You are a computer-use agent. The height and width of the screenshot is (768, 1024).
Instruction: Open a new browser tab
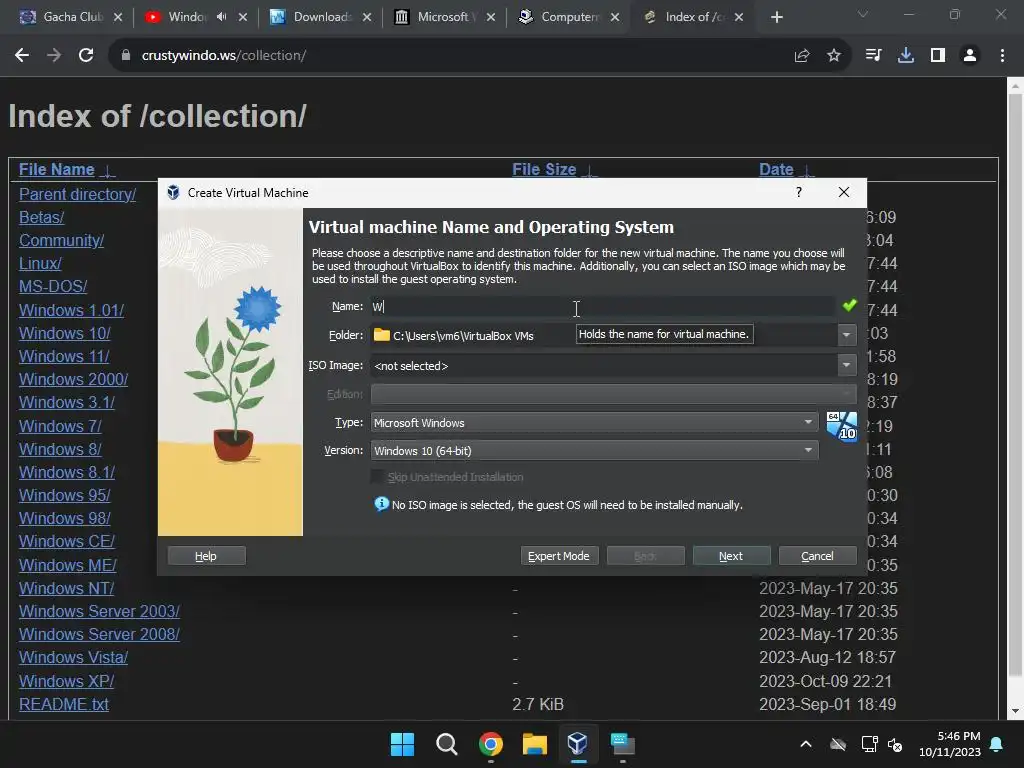pos(776,17)
